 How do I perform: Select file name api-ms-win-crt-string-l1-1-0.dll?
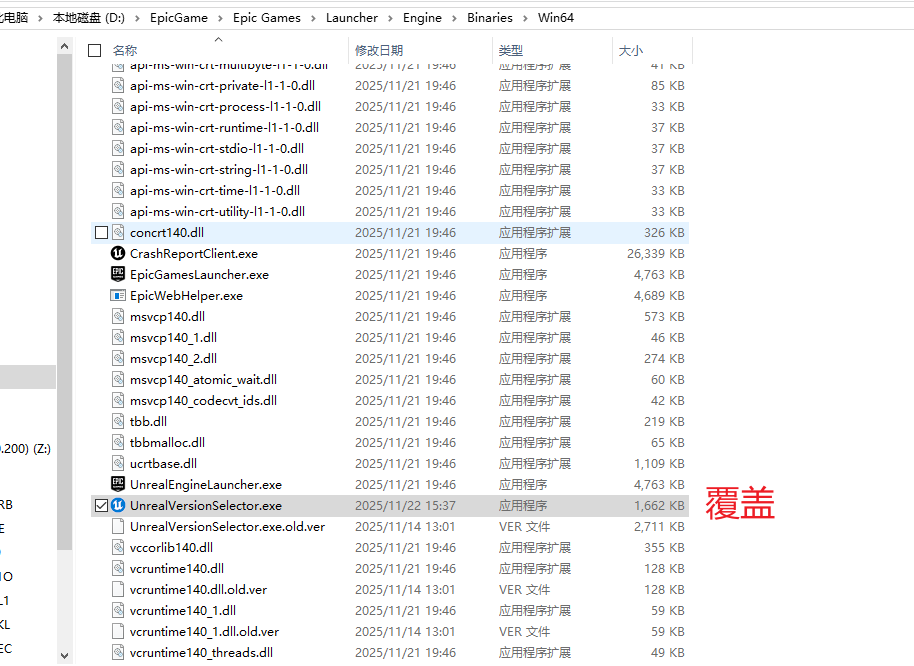[x=219, y=170]
